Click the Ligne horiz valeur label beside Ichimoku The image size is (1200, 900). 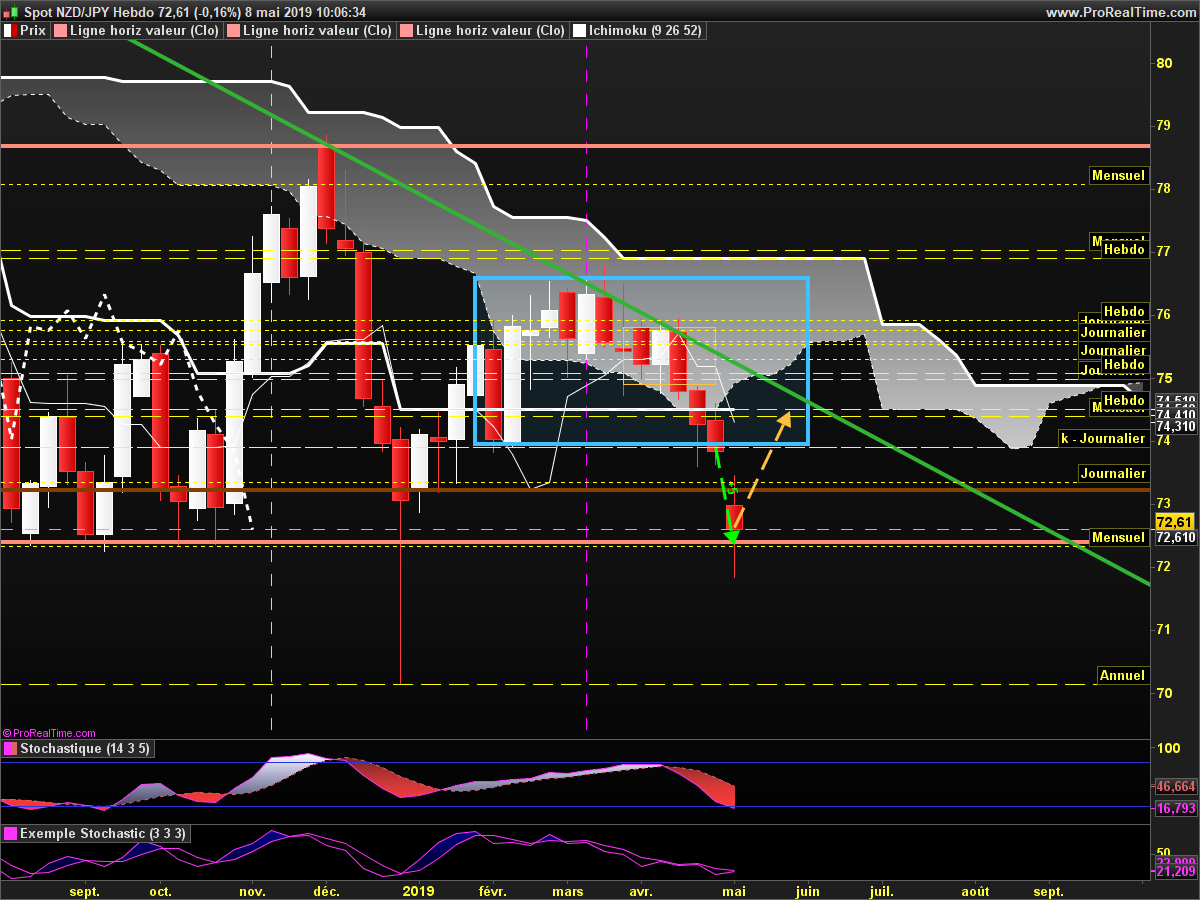490,31
